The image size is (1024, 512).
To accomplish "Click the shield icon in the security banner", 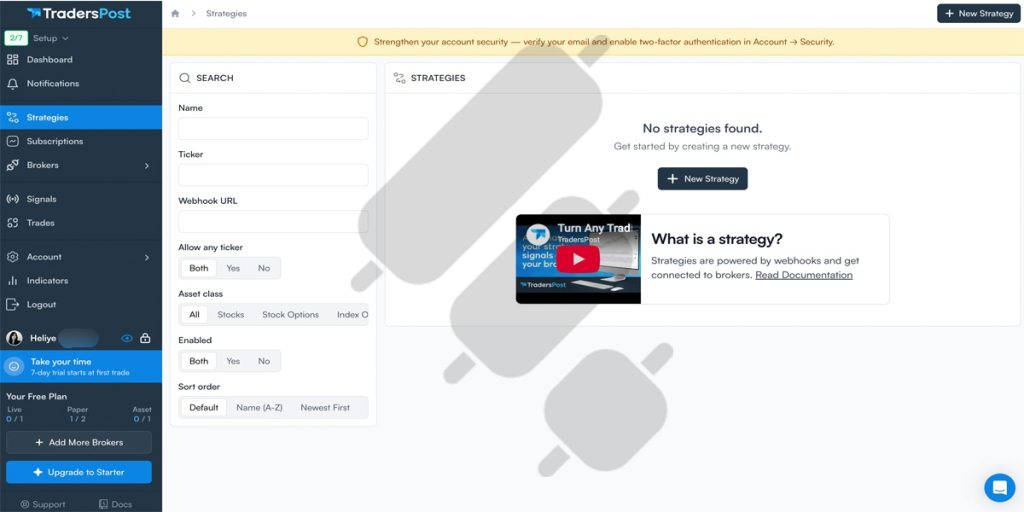I will pos(362,42).
